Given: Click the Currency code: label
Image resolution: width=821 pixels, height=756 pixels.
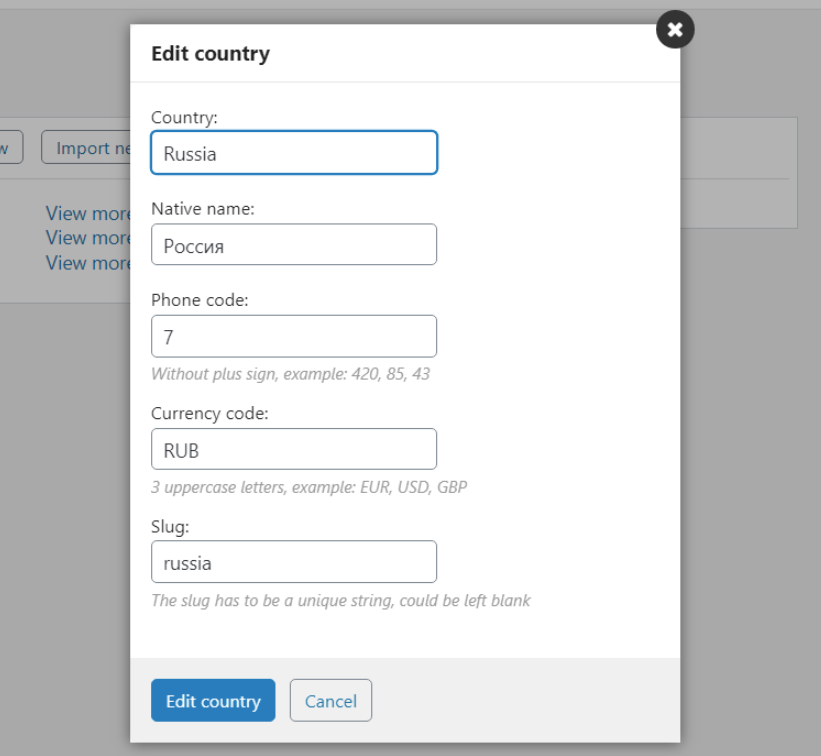Looking at the screenshot, I should (x=209, y=413).
